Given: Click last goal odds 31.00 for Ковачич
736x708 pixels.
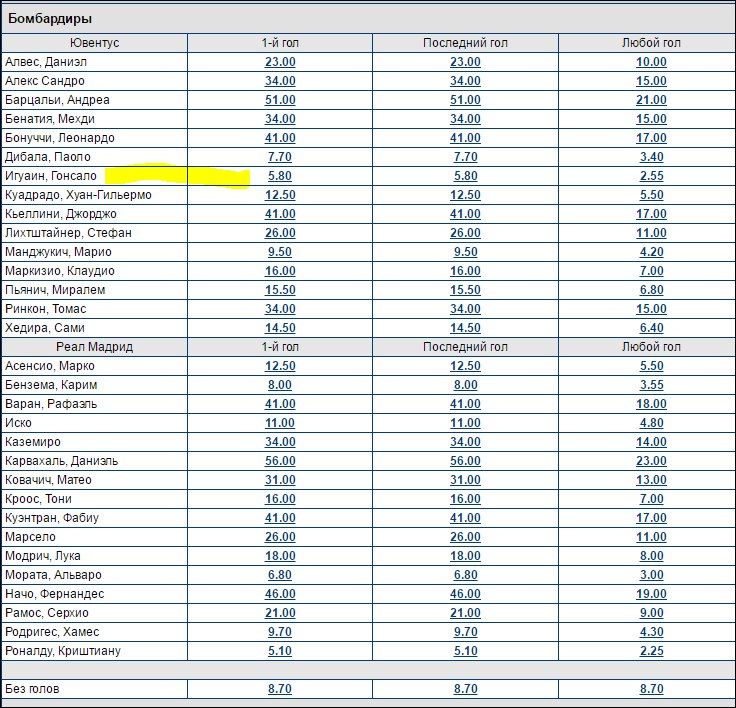Looking at the screenshot, I should tap(465, 480).
